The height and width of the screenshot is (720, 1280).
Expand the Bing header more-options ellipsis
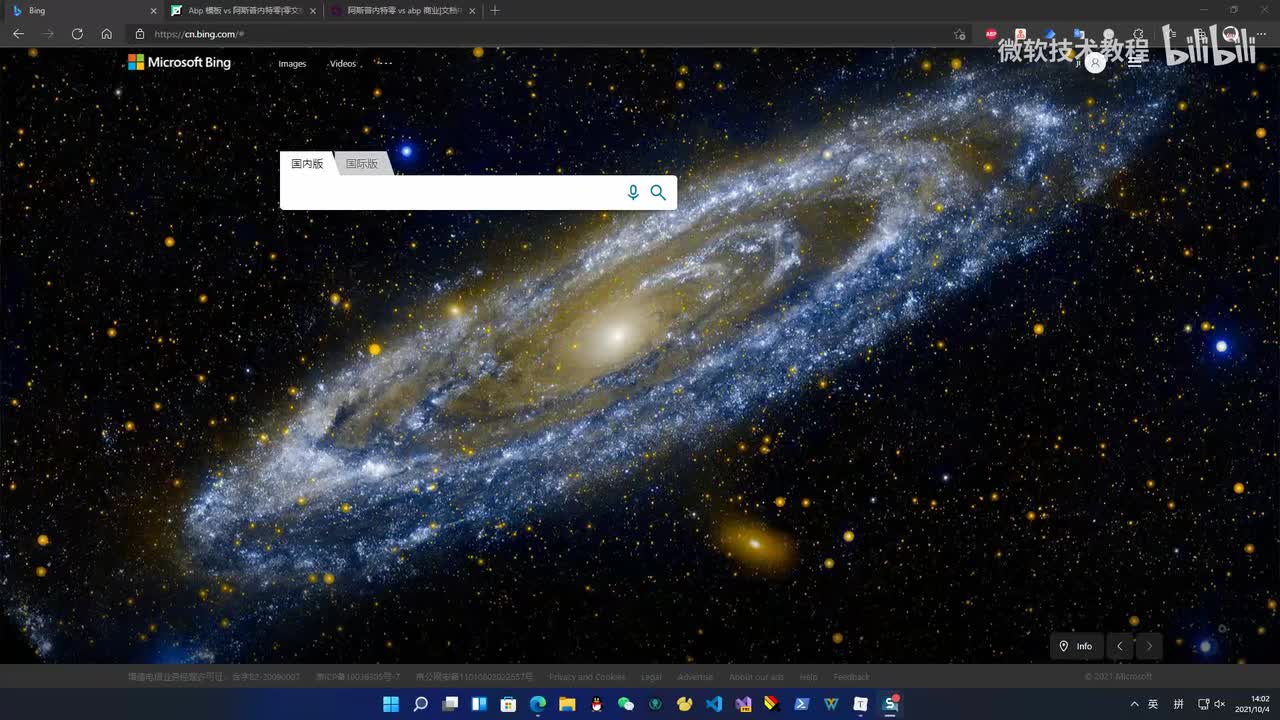[x=385, y=63]
